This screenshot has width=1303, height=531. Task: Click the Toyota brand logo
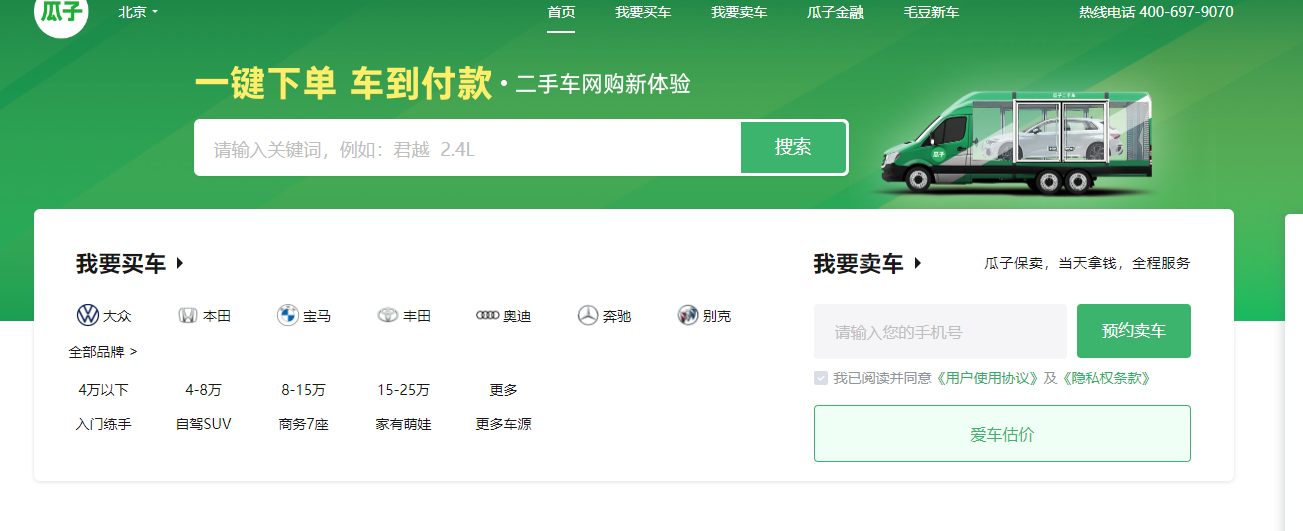click(387, 316)
